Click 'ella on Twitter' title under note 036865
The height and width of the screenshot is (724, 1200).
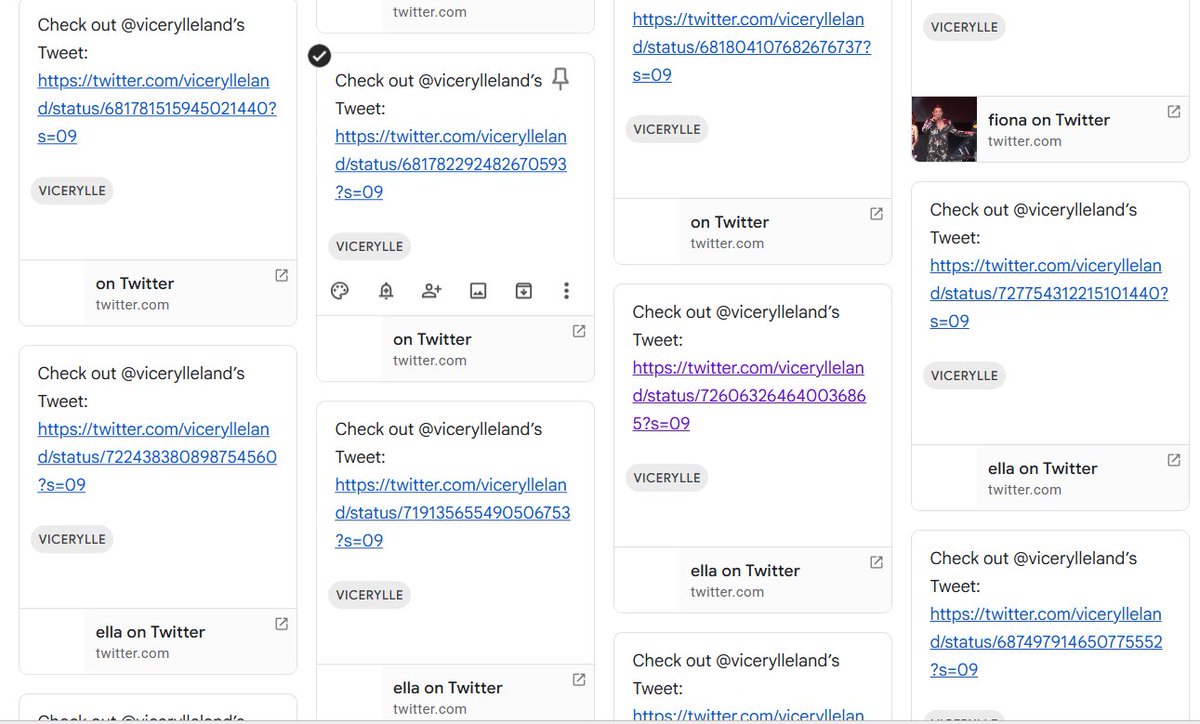tap(745, 571)
